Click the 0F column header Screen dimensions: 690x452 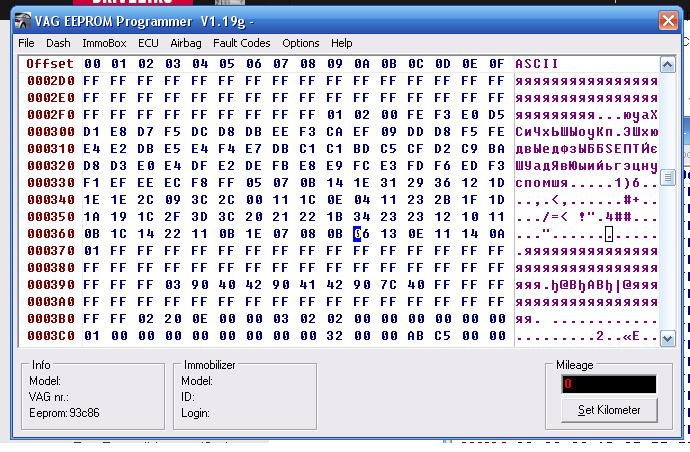(x=496, y=64)
